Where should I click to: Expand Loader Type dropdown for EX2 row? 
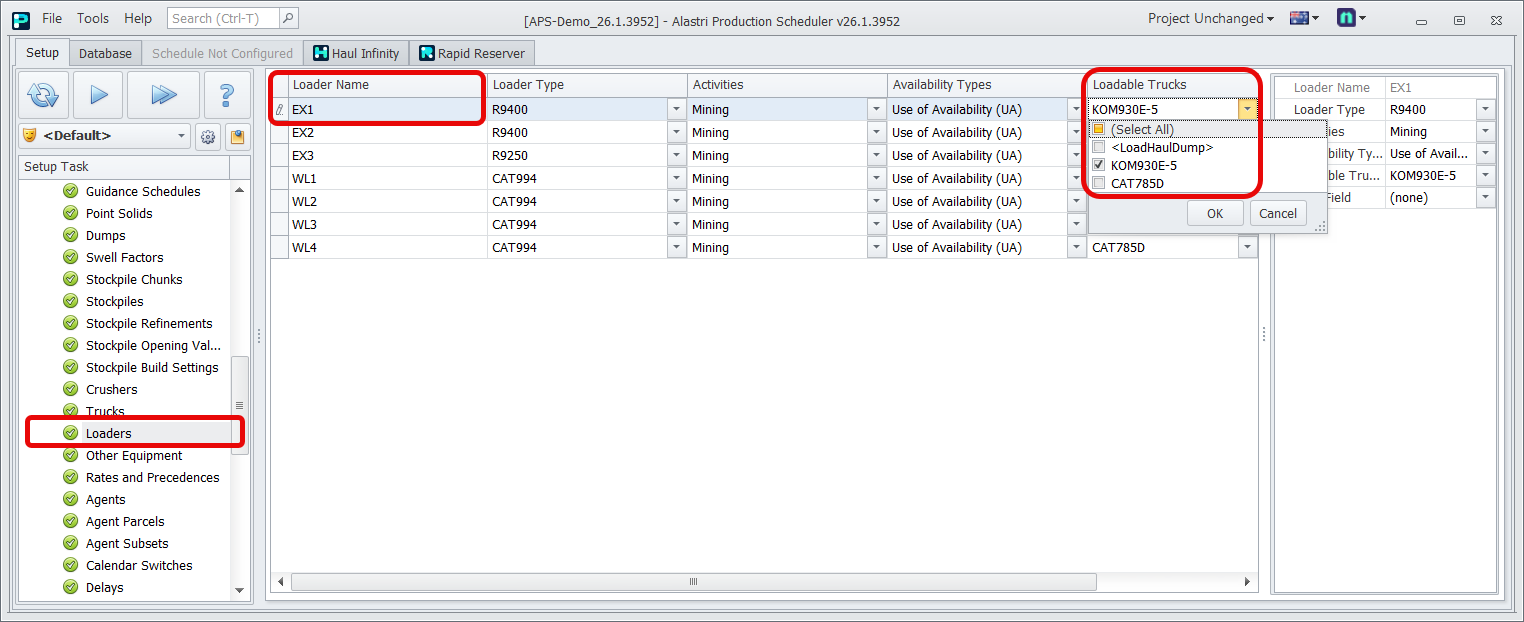point(677,133)
